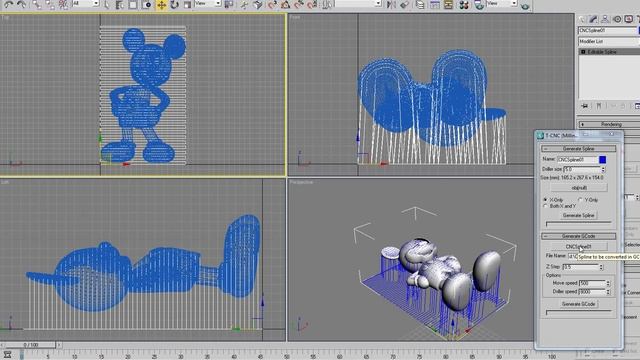Viewport: 640px width, 360px height.
Task: Adjust the Driller size spinner arrows
Action: (x=603, y=169)
